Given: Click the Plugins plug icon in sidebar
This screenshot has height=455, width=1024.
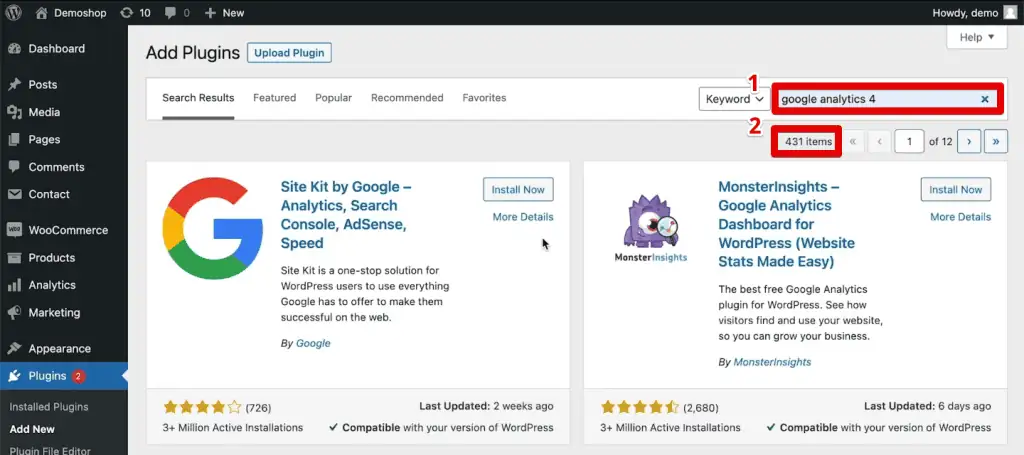Looking at the screenshot, I should click(x=14, y=376).
